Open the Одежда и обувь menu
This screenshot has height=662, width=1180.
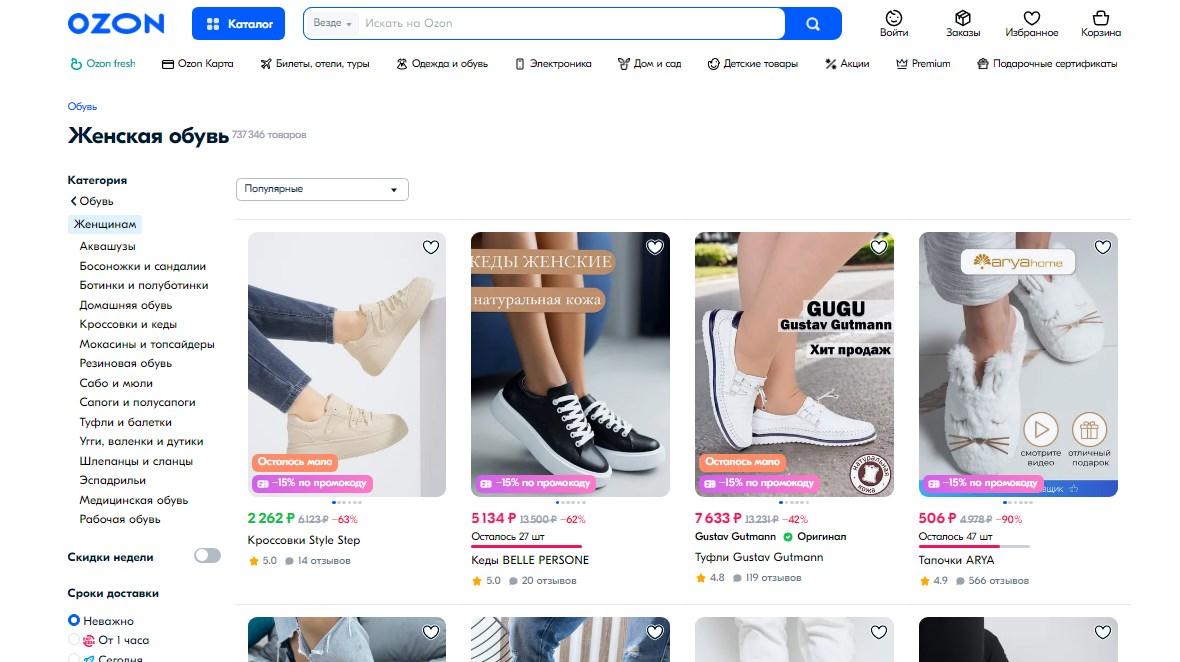(x=442, y=64)
